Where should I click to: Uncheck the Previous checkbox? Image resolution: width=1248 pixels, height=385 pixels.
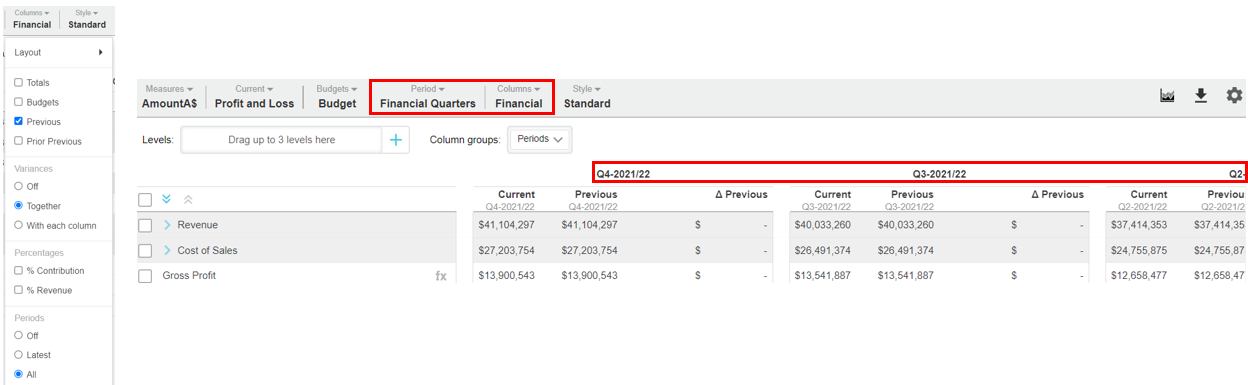[x=18, y=122]
